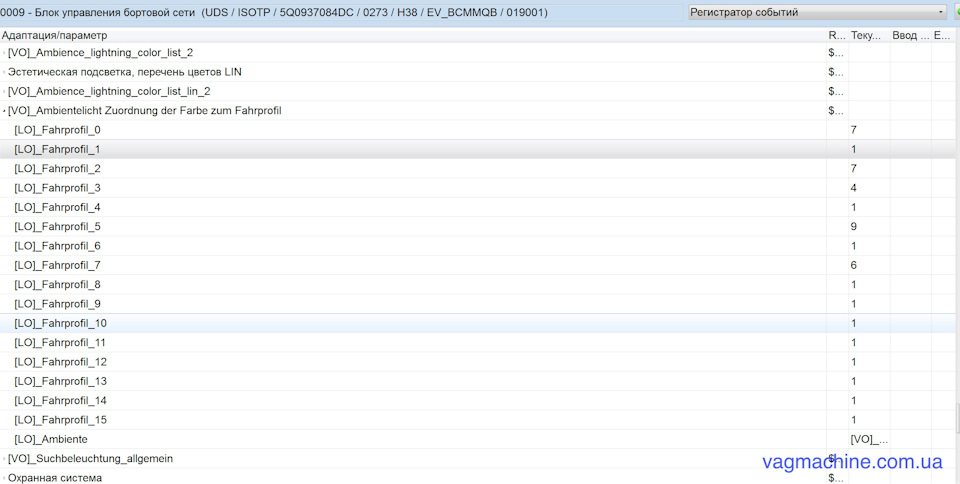Click current value 6 of Fahrprofil_7
Viewport: 960px width, 484px height.
click(x=853, y=265)
